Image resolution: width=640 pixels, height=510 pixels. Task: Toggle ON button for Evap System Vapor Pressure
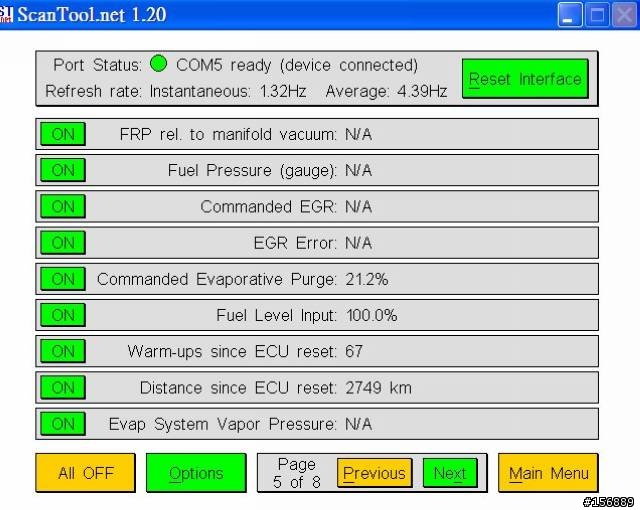[63, 424]
